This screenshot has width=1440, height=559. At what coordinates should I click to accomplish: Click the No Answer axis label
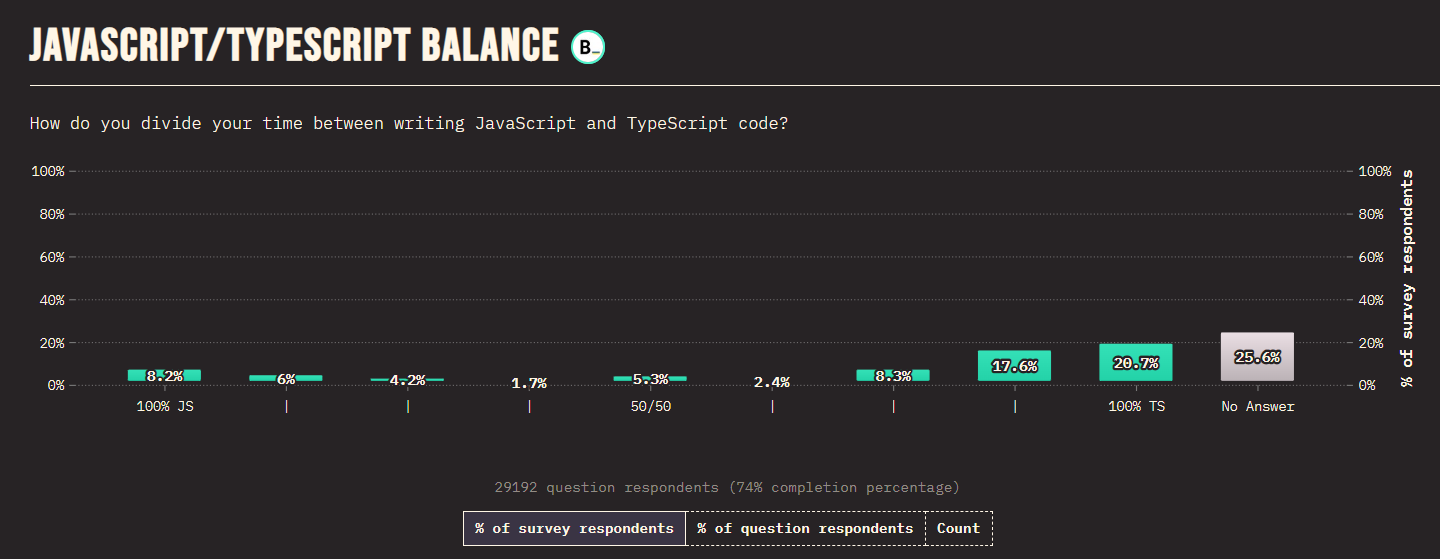(x=1258, y=407)
